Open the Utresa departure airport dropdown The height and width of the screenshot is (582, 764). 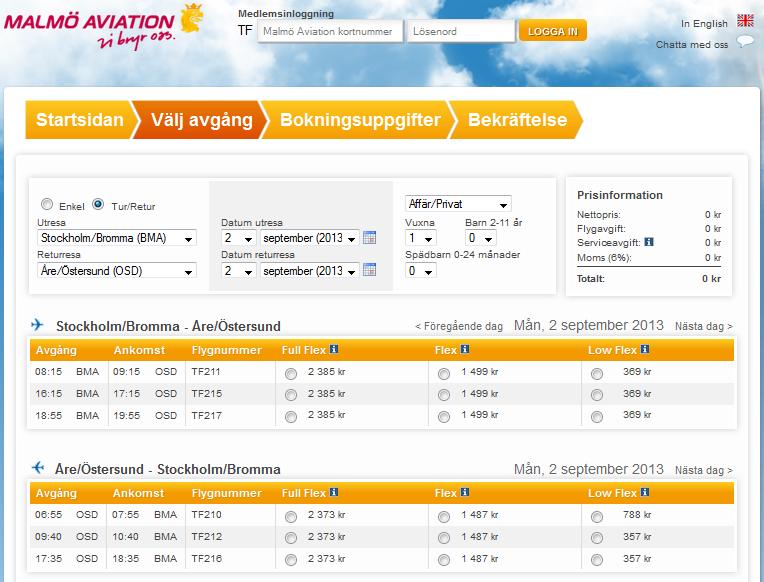116,238
